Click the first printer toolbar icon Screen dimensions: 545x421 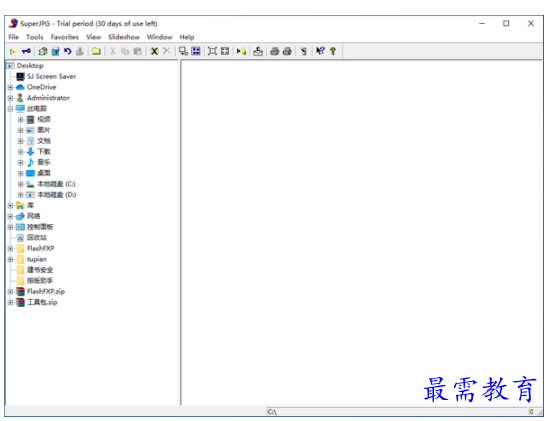(x=275, y=51)
